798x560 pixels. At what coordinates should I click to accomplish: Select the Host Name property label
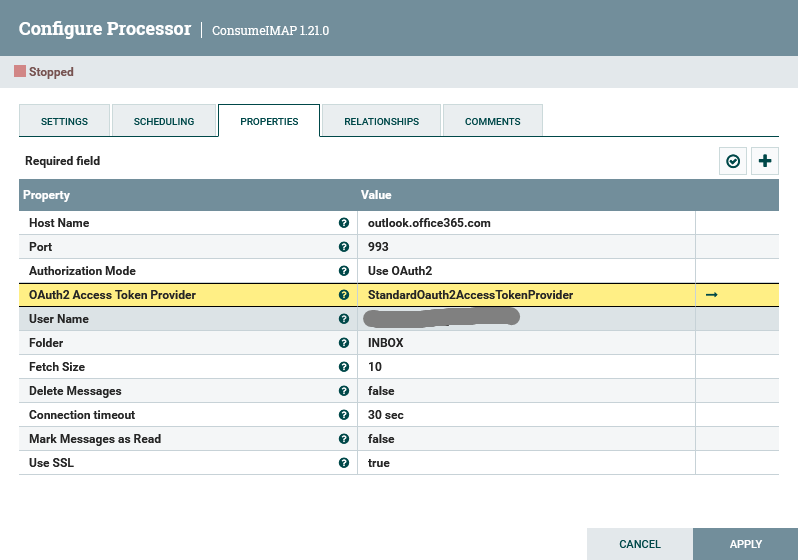click(x=59, y=223)
